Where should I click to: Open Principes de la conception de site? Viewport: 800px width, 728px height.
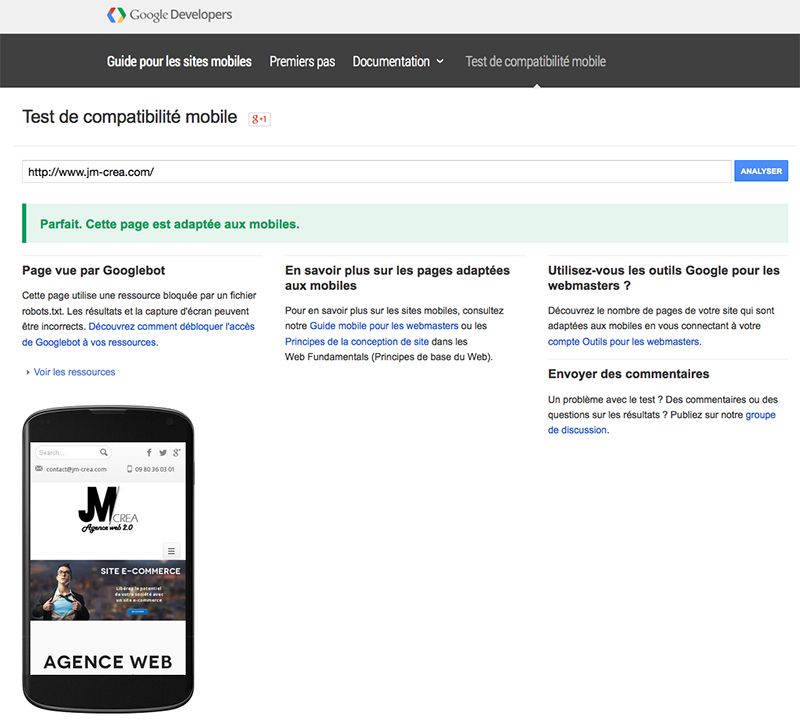pos(357,341)
